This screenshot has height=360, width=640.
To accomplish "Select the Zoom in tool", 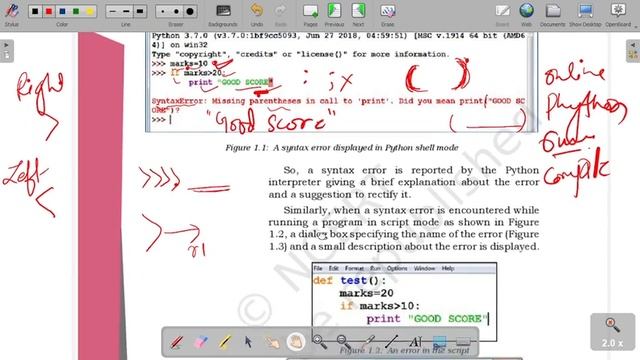I will (x=320, y=342).
